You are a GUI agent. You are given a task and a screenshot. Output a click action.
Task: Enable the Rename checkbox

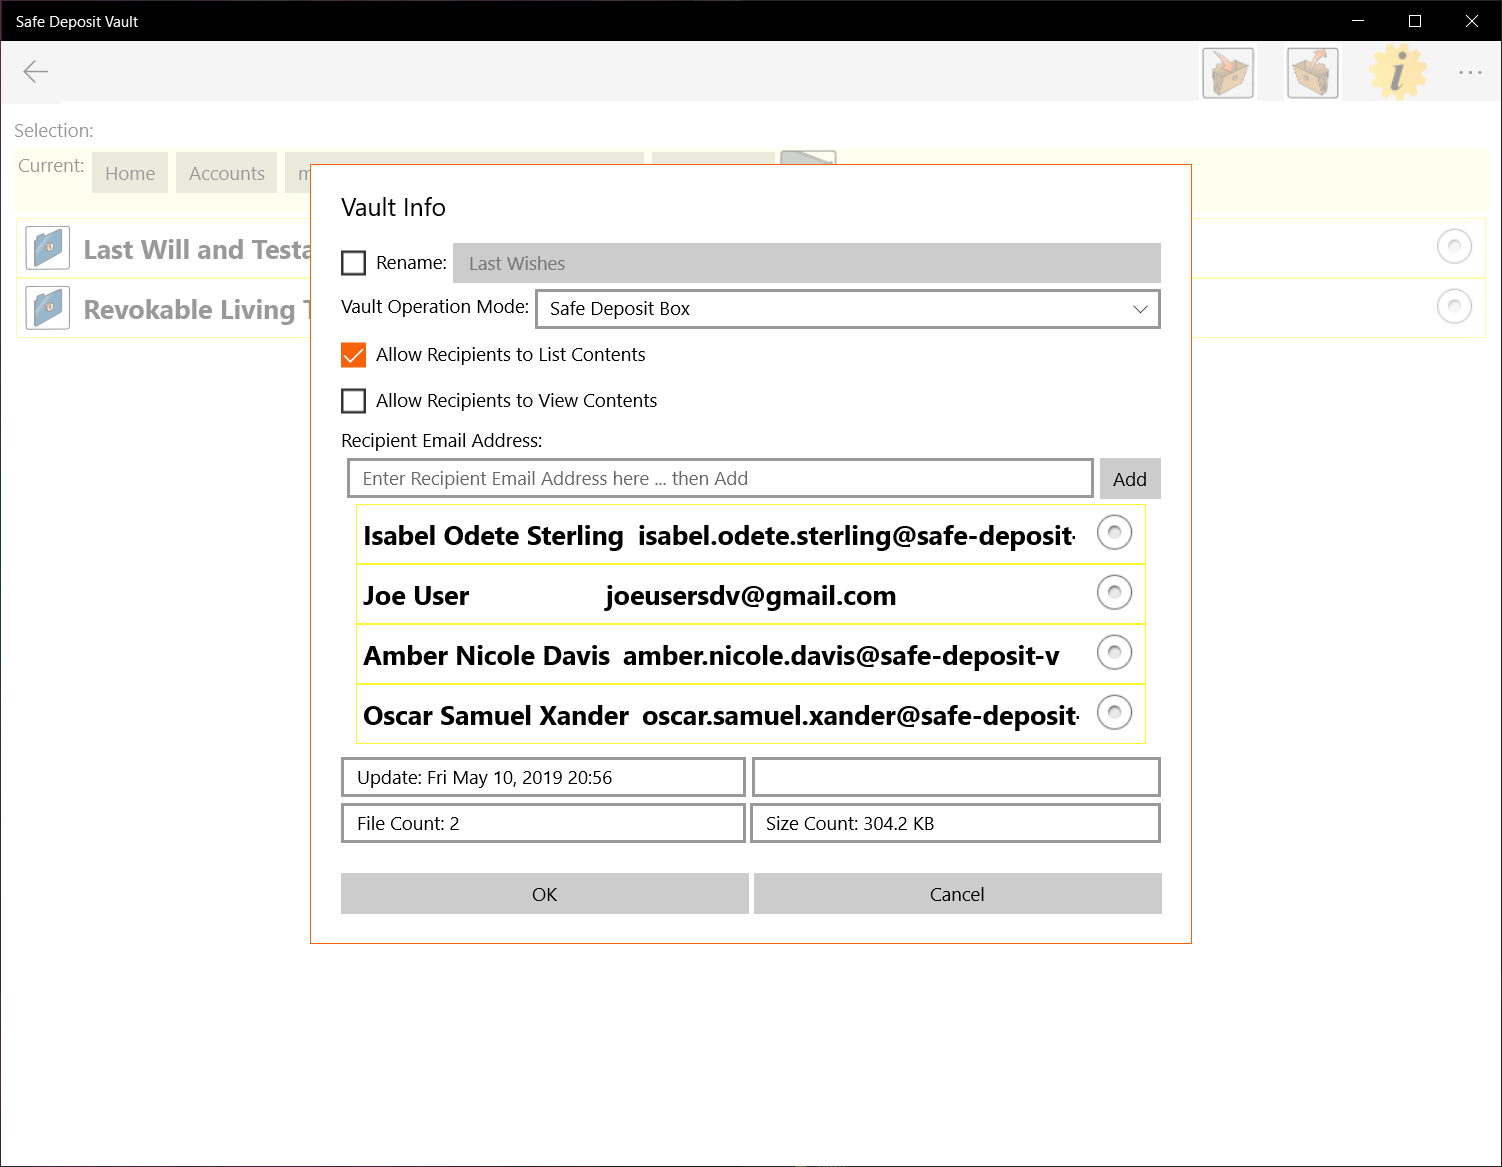pyautogui.click(x=354, y=263)
